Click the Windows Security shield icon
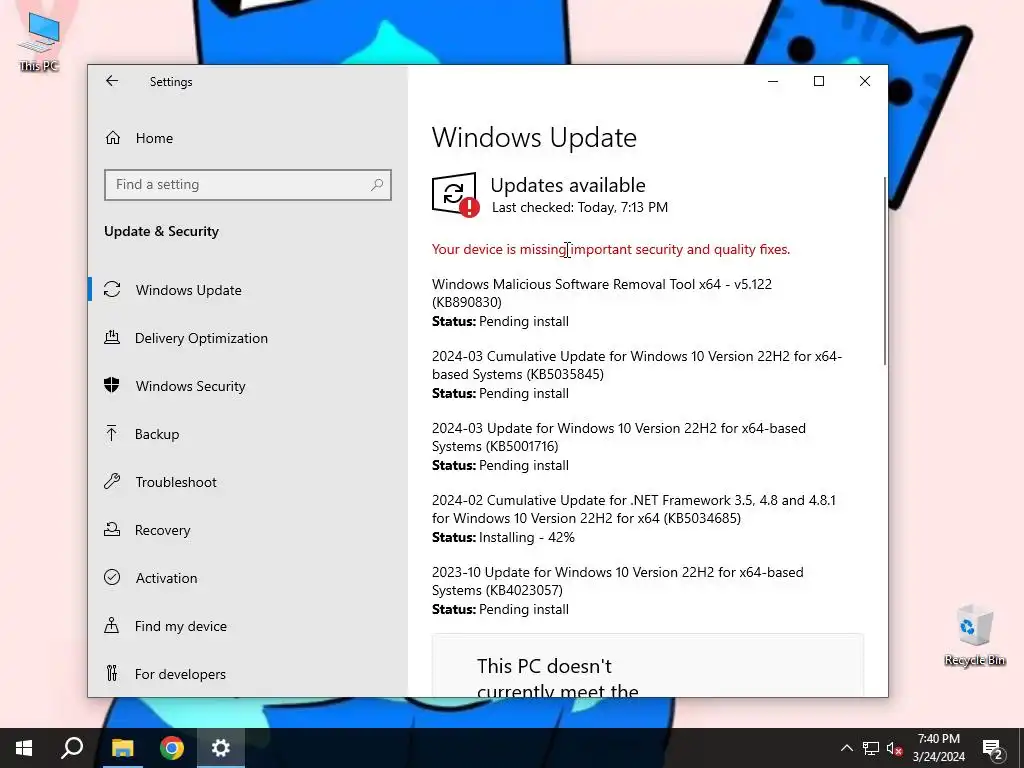1024x768 pixels. pos(112,385)
